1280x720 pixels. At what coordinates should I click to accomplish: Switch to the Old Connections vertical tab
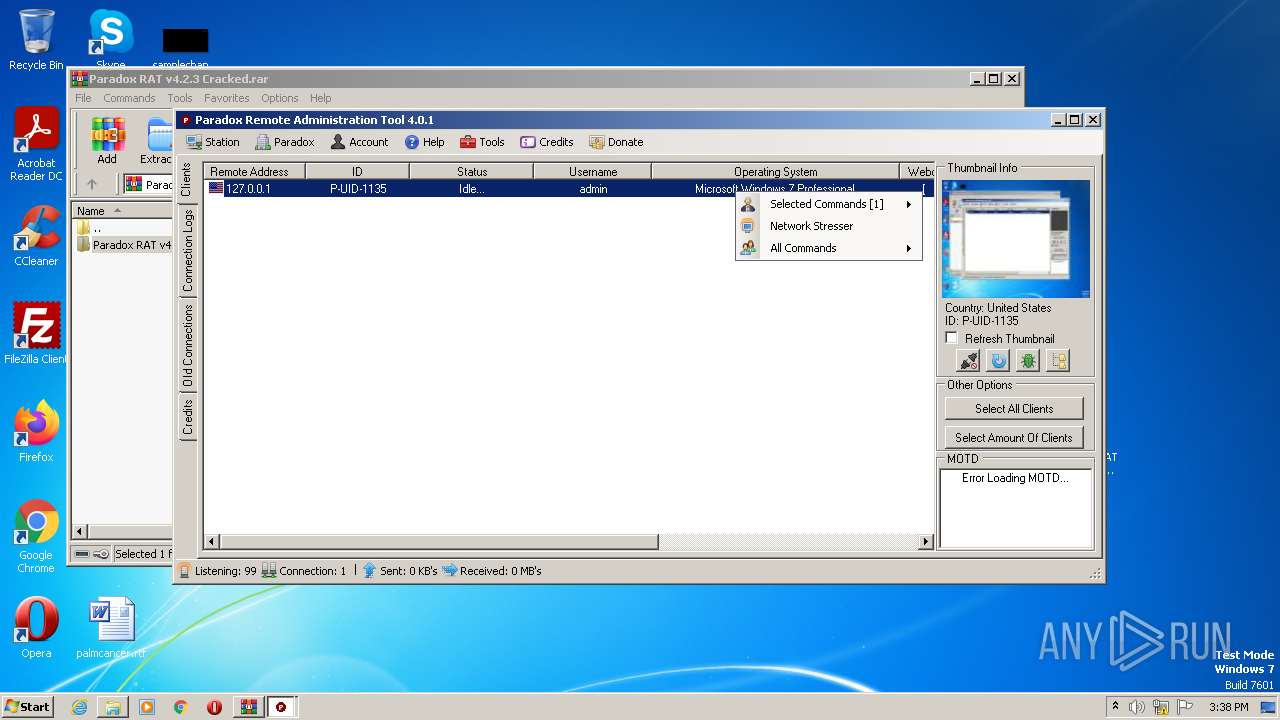tap(187, 345)
